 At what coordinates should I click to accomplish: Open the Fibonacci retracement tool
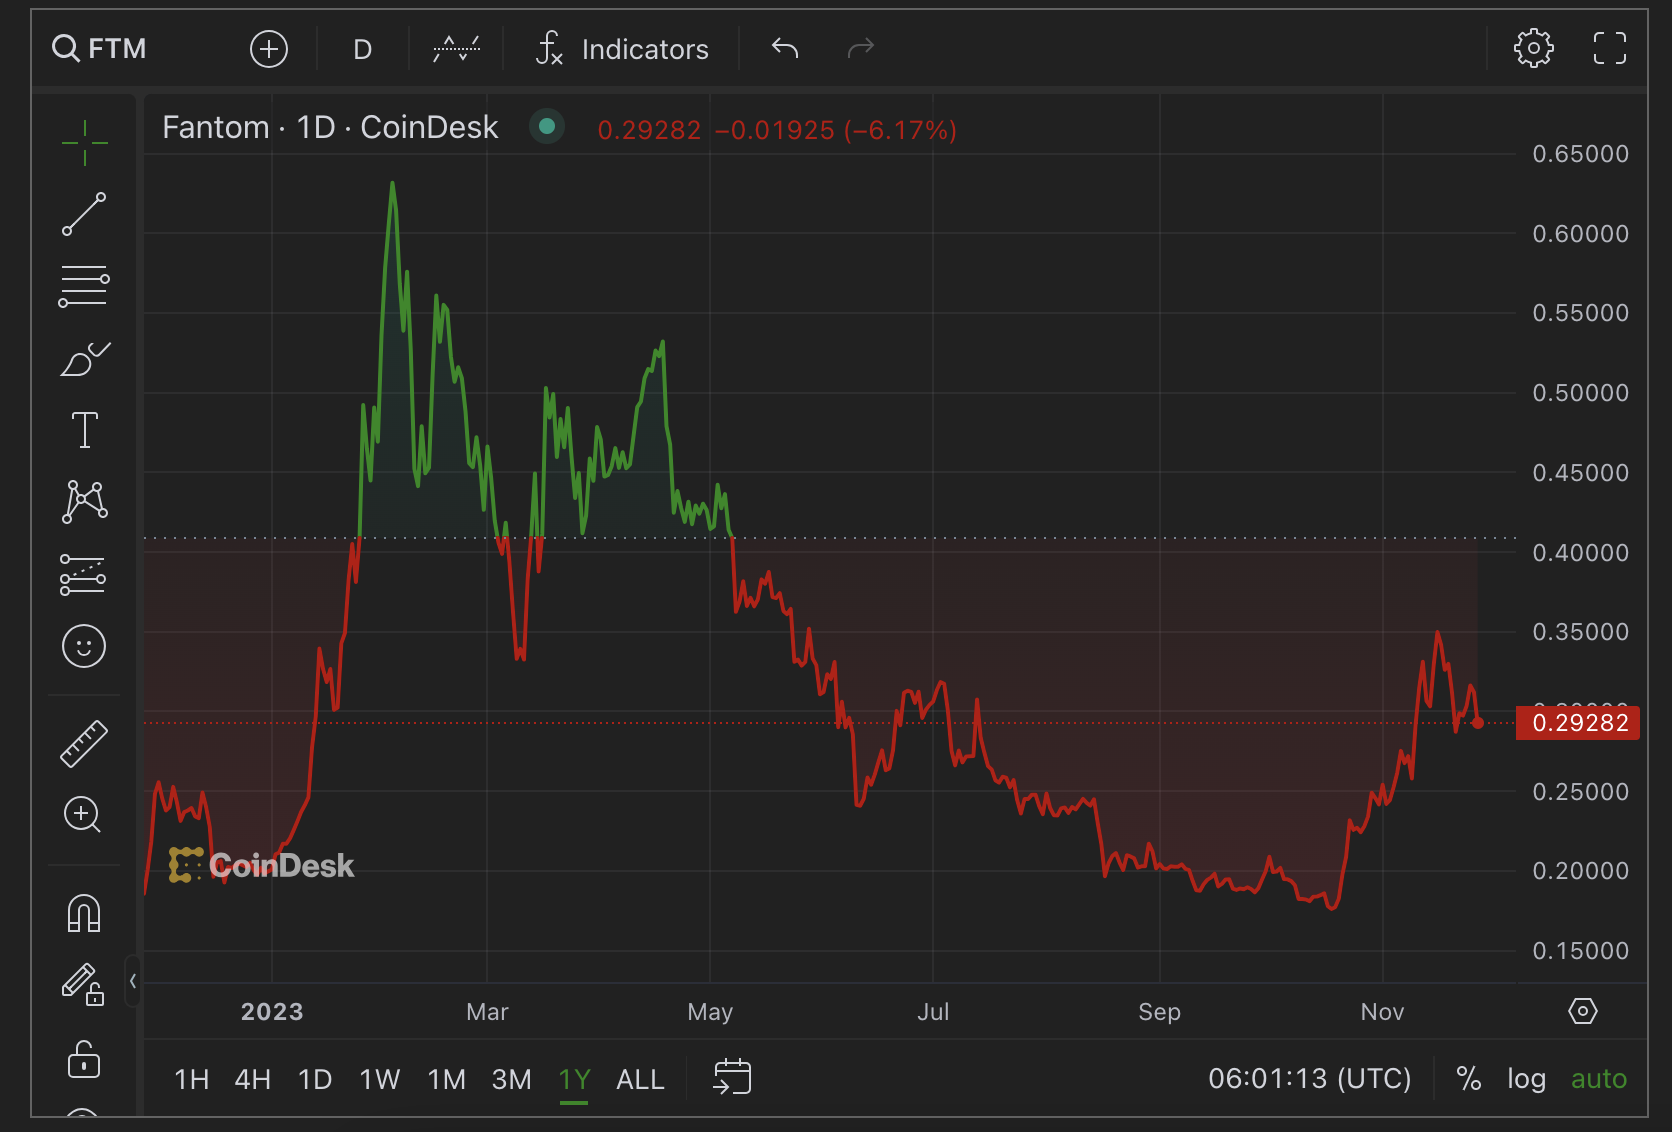84,286
